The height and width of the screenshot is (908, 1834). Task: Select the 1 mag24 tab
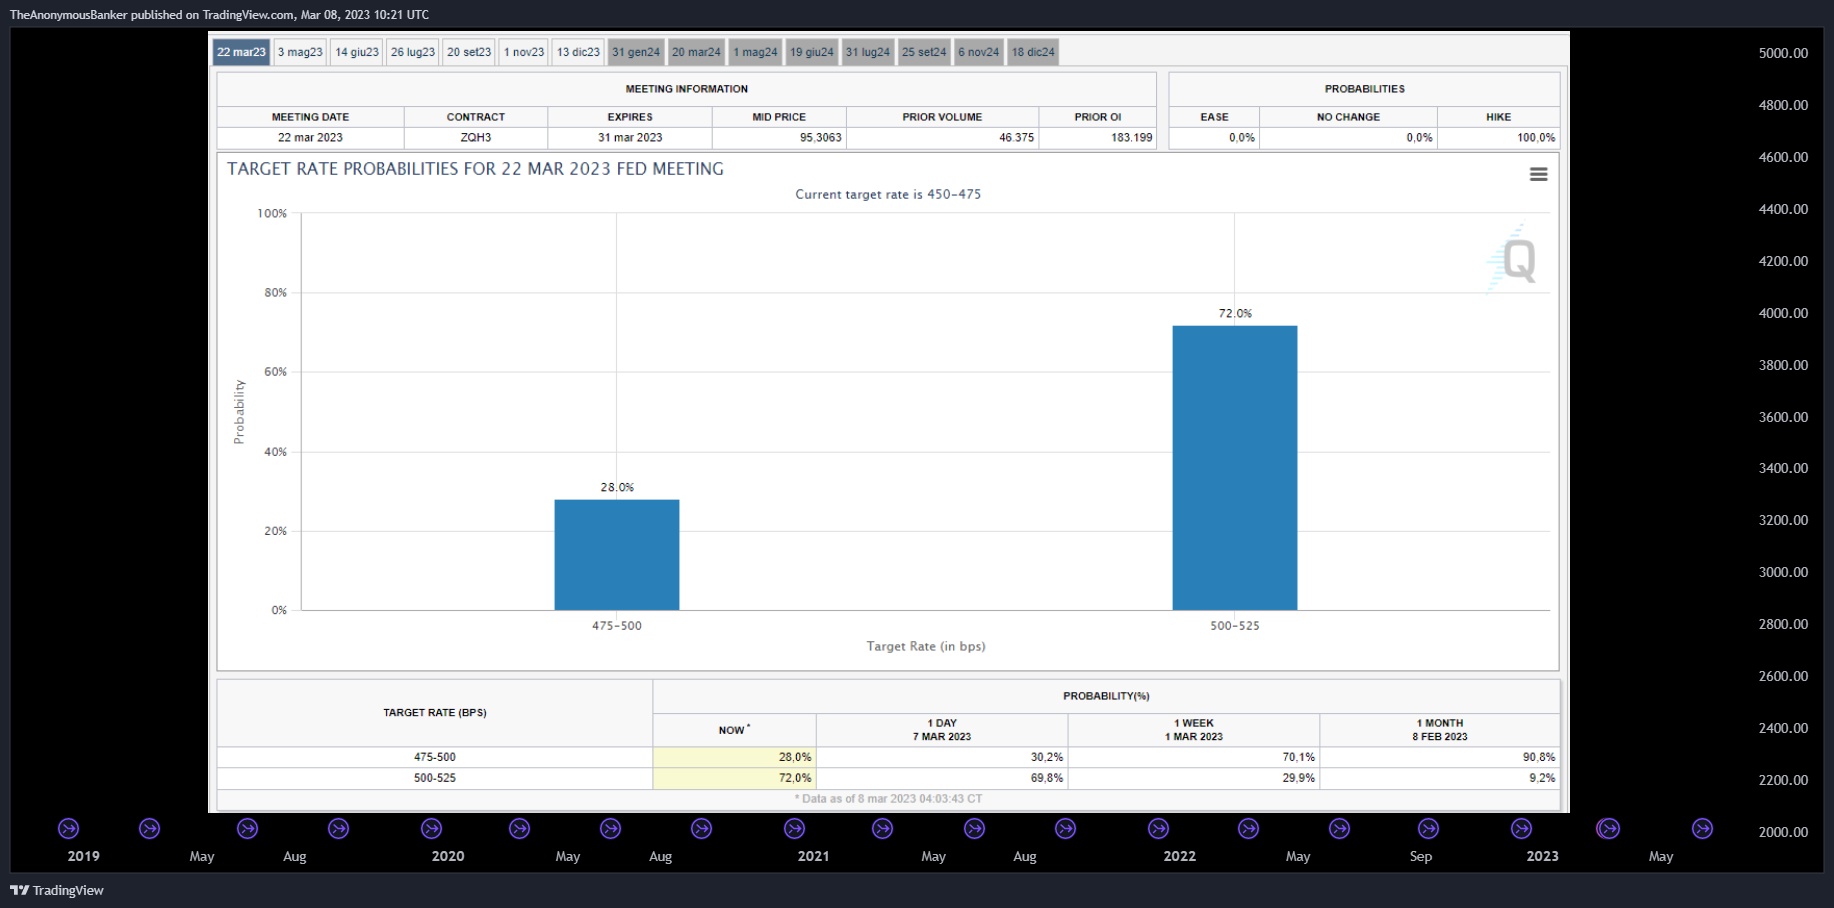(755, 52)
